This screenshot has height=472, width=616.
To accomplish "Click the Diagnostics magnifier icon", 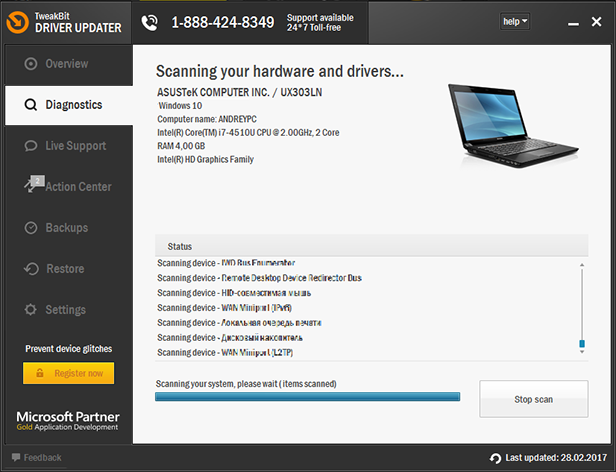I will tap(31, 105).
